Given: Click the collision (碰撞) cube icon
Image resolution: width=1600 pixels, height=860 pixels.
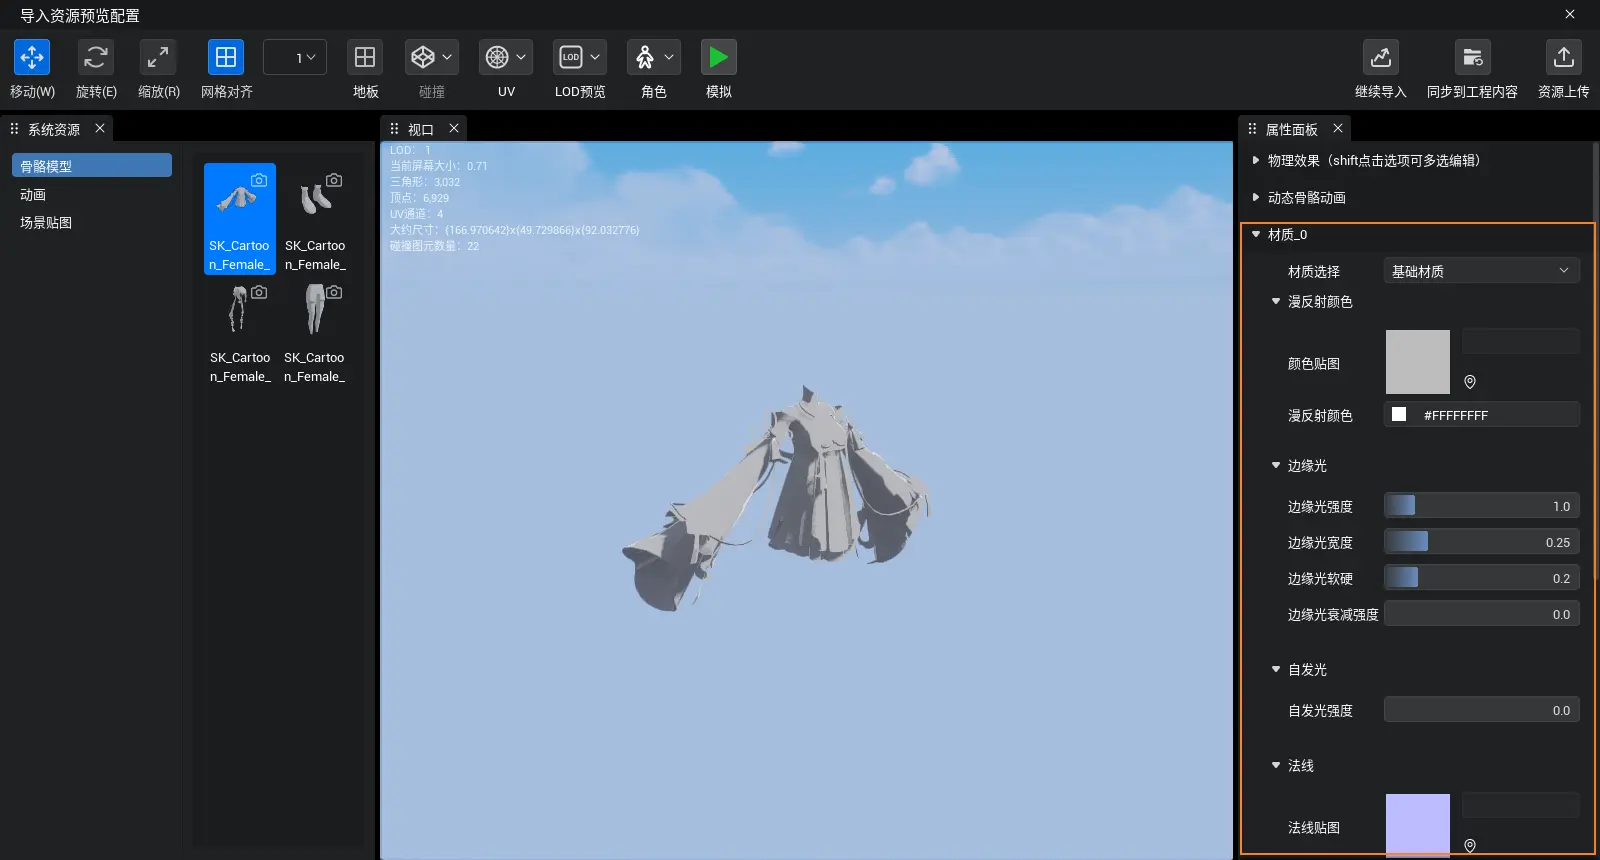Looking at the screenshot, I should click(423, 57).
